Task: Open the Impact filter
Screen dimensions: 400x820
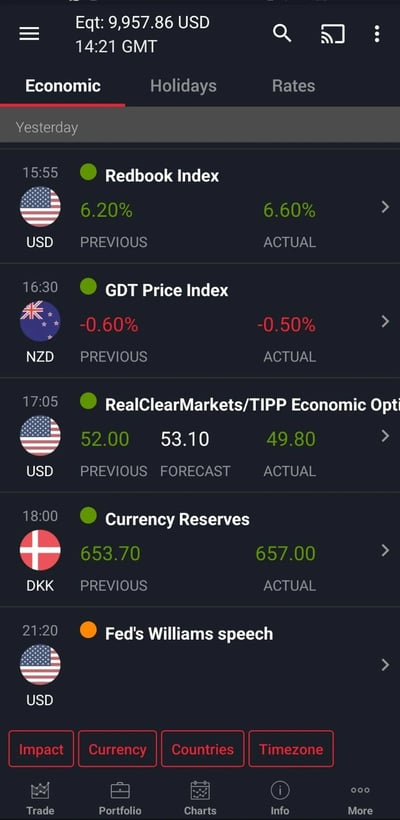Action: (x=41, y=749)
